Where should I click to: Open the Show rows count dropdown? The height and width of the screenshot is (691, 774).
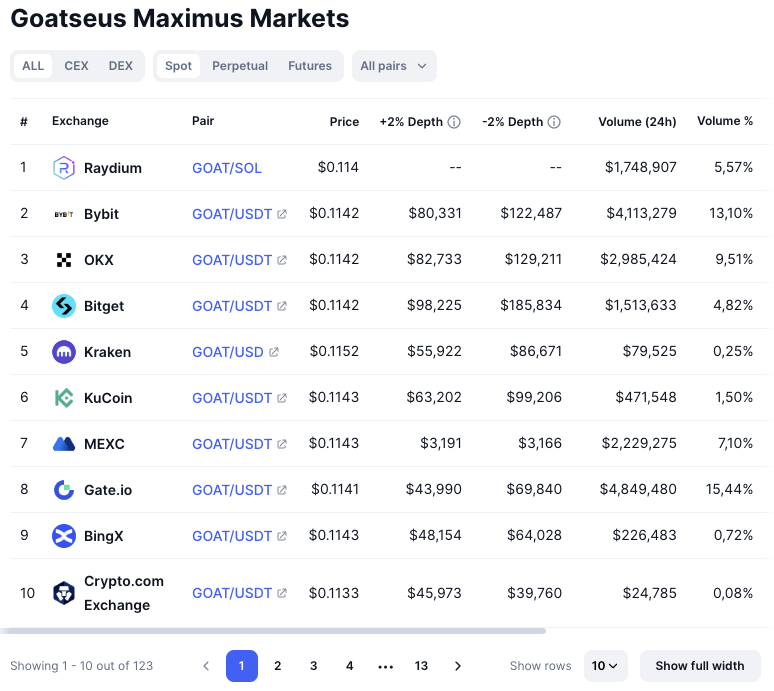click(604, 666)
